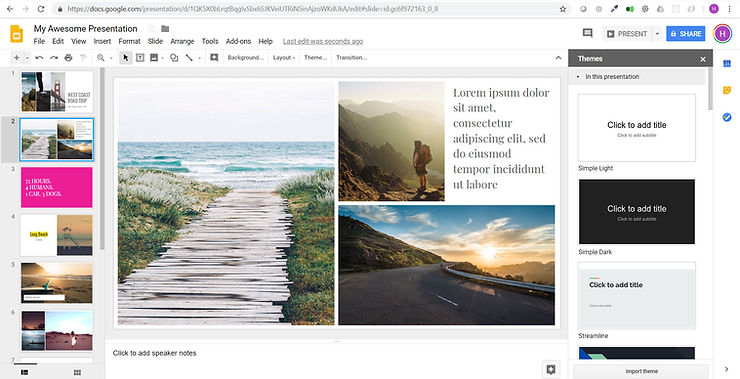Open the Add-ons menu
This screenshot has height=379, width=740.
[238, 42]
